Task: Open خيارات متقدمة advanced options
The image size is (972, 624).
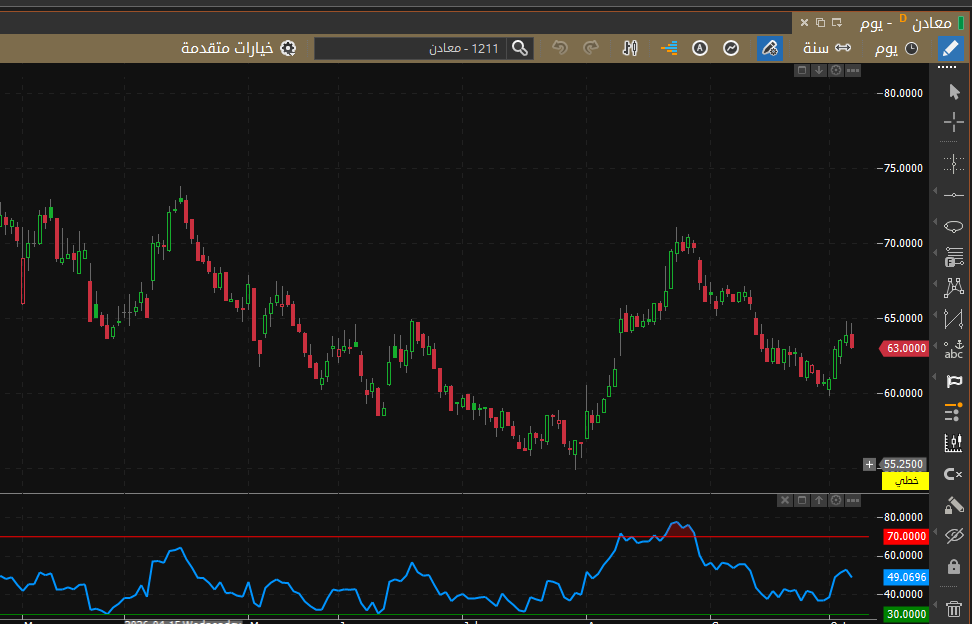Action: click(239, 48)
